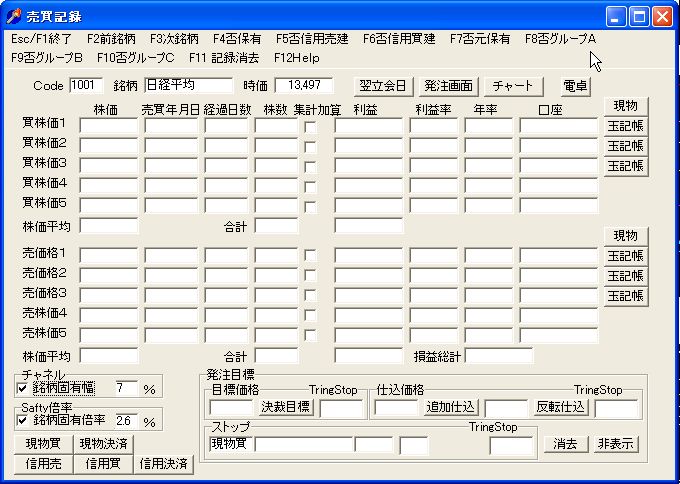The height and width of the screenshot is (484, 680).
Task: Open the F12Help menu item
Action: (297, 57)
